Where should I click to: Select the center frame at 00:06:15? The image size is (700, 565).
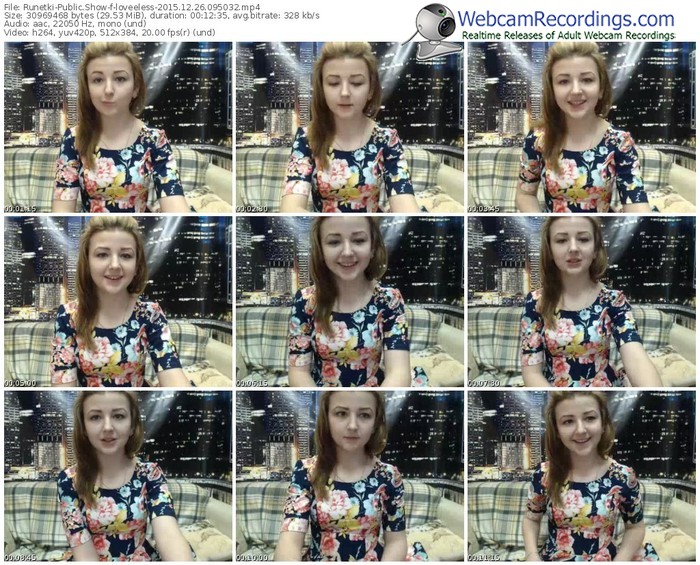coord(349,301)
